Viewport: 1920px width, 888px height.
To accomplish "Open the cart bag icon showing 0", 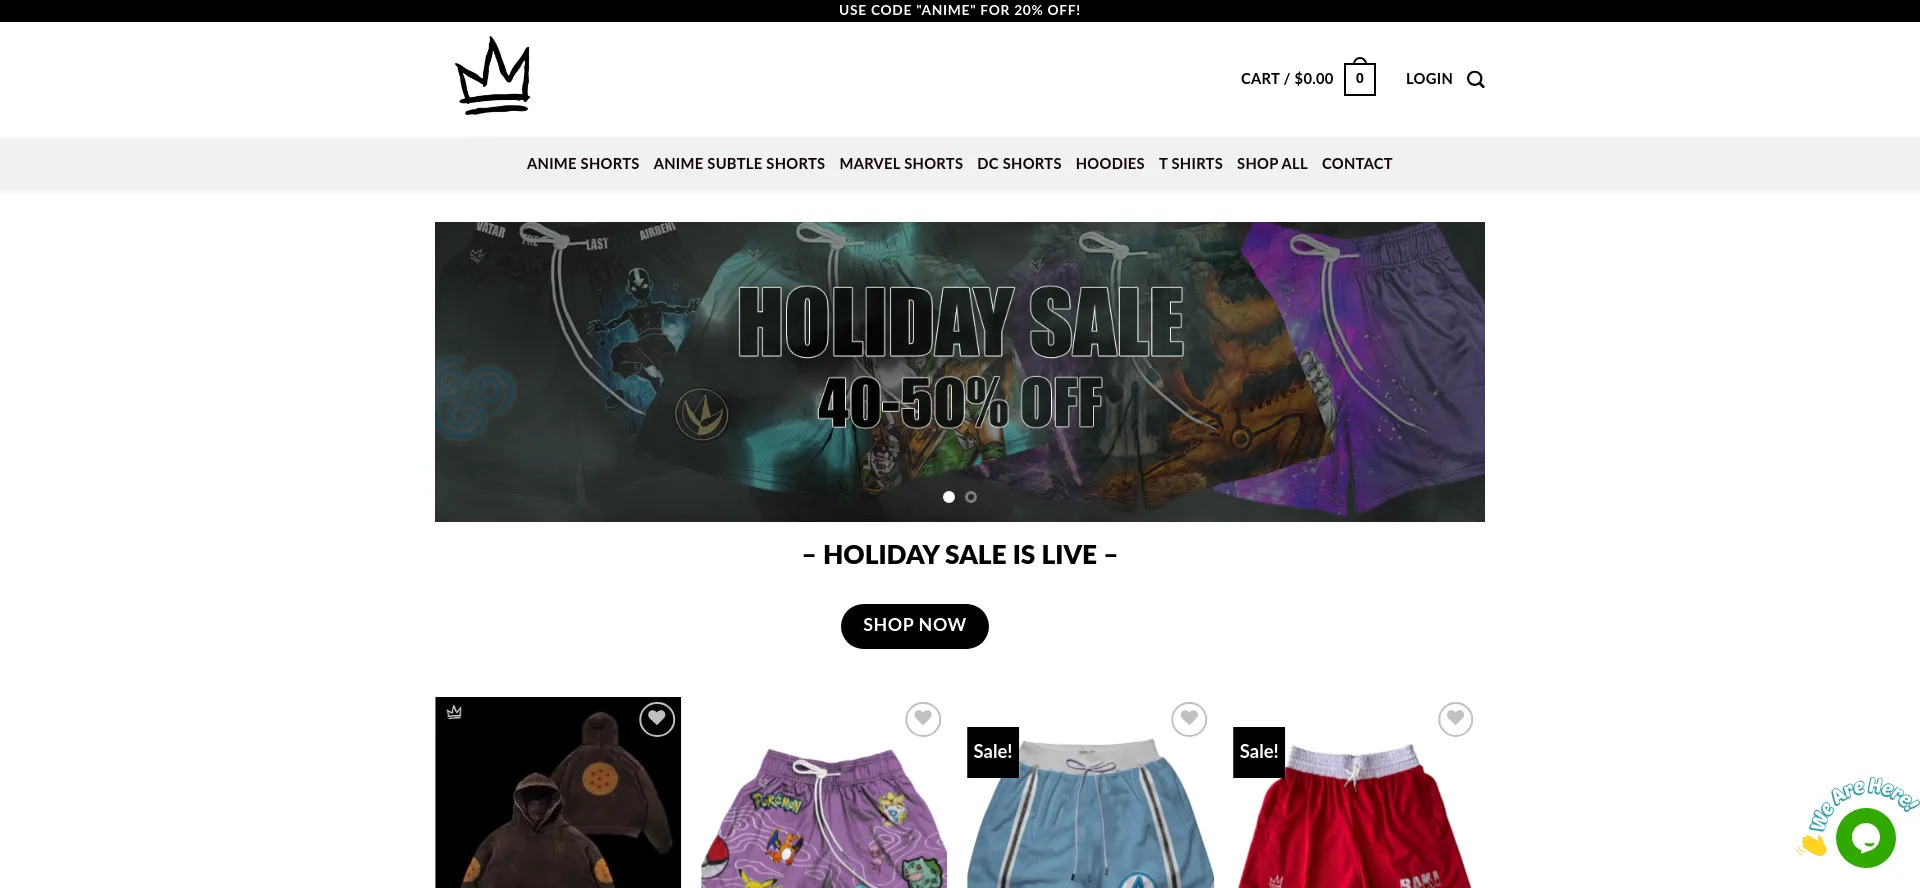I will pos(1360,78).
